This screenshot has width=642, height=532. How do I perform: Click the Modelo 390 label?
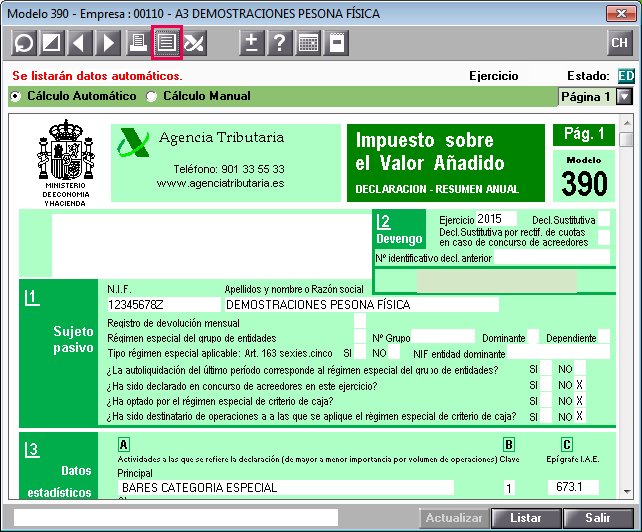(x=584, y=177)
